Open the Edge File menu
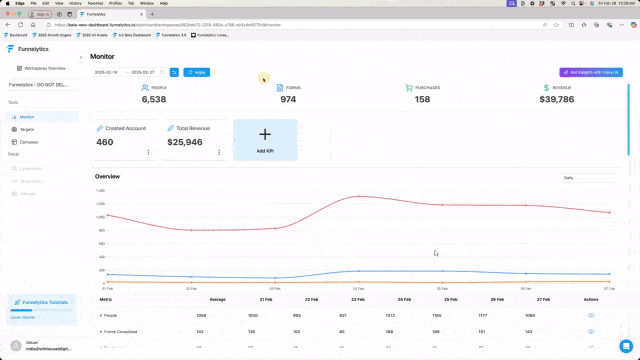 click(x=33, y=3)
